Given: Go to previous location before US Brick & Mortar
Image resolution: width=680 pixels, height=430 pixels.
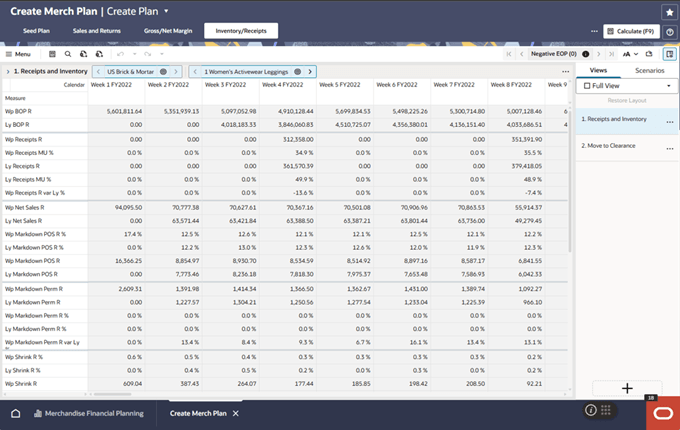Looking at the screenshot, I should click(98, 72).
